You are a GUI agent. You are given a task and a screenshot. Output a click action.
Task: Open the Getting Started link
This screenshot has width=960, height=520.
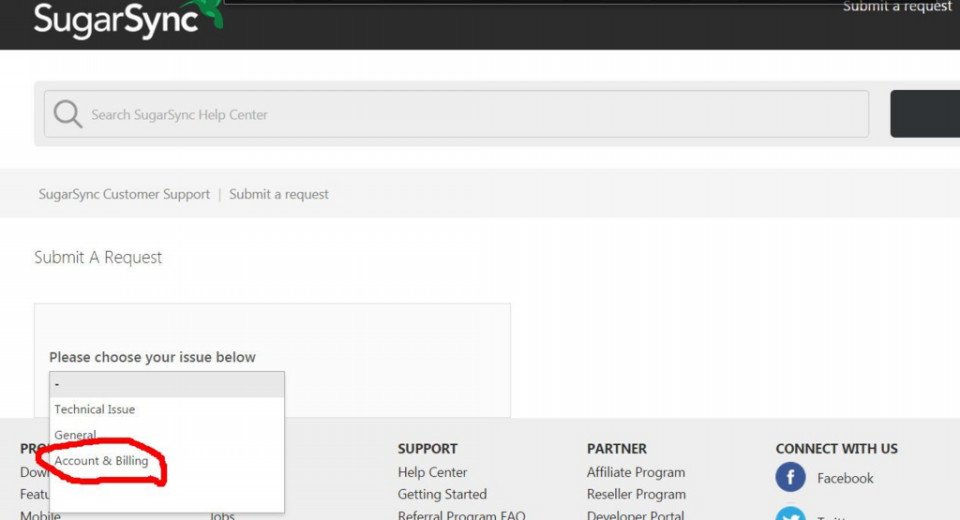point(442,494)
